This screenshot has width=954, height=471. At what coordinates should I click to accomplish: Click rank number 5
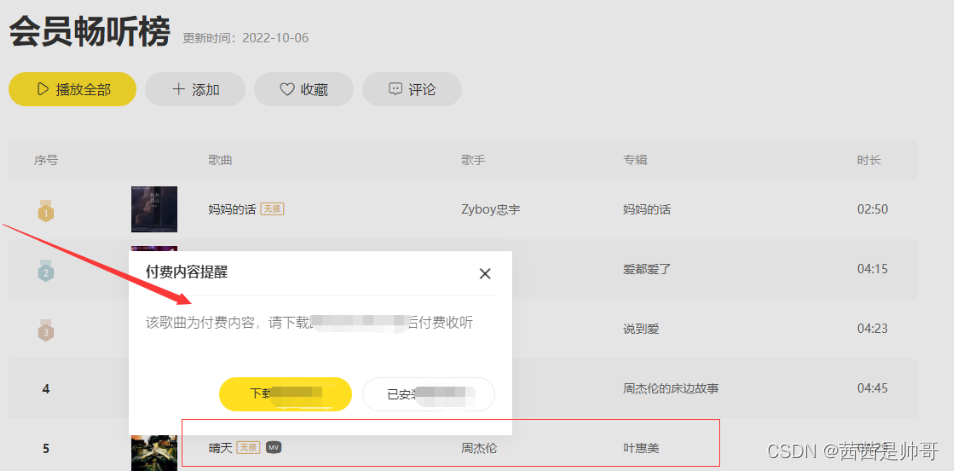pyautogui.click(x=46, y=449)
